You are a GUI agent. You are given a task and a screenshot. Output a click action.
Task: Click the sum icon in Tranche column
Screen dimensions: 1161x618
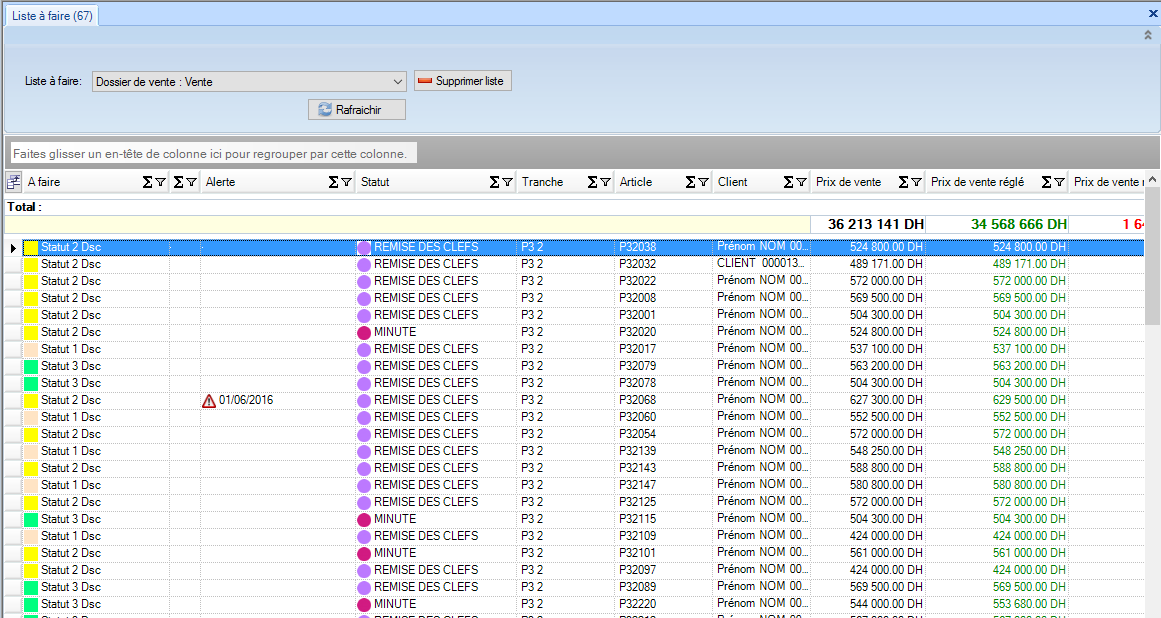[592, 182]
